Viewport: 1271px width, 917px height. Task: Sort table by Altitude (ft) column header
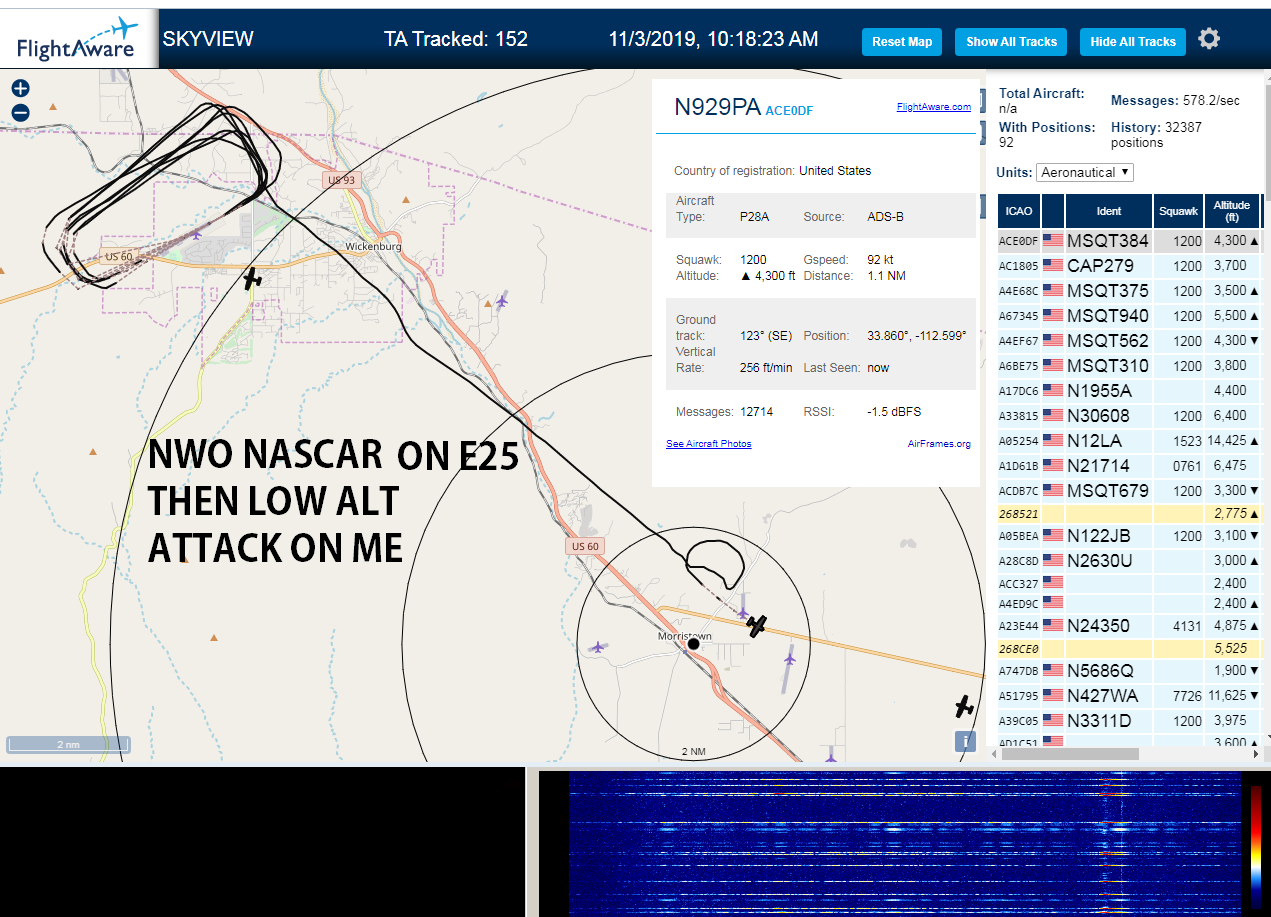click(1232, 211)
